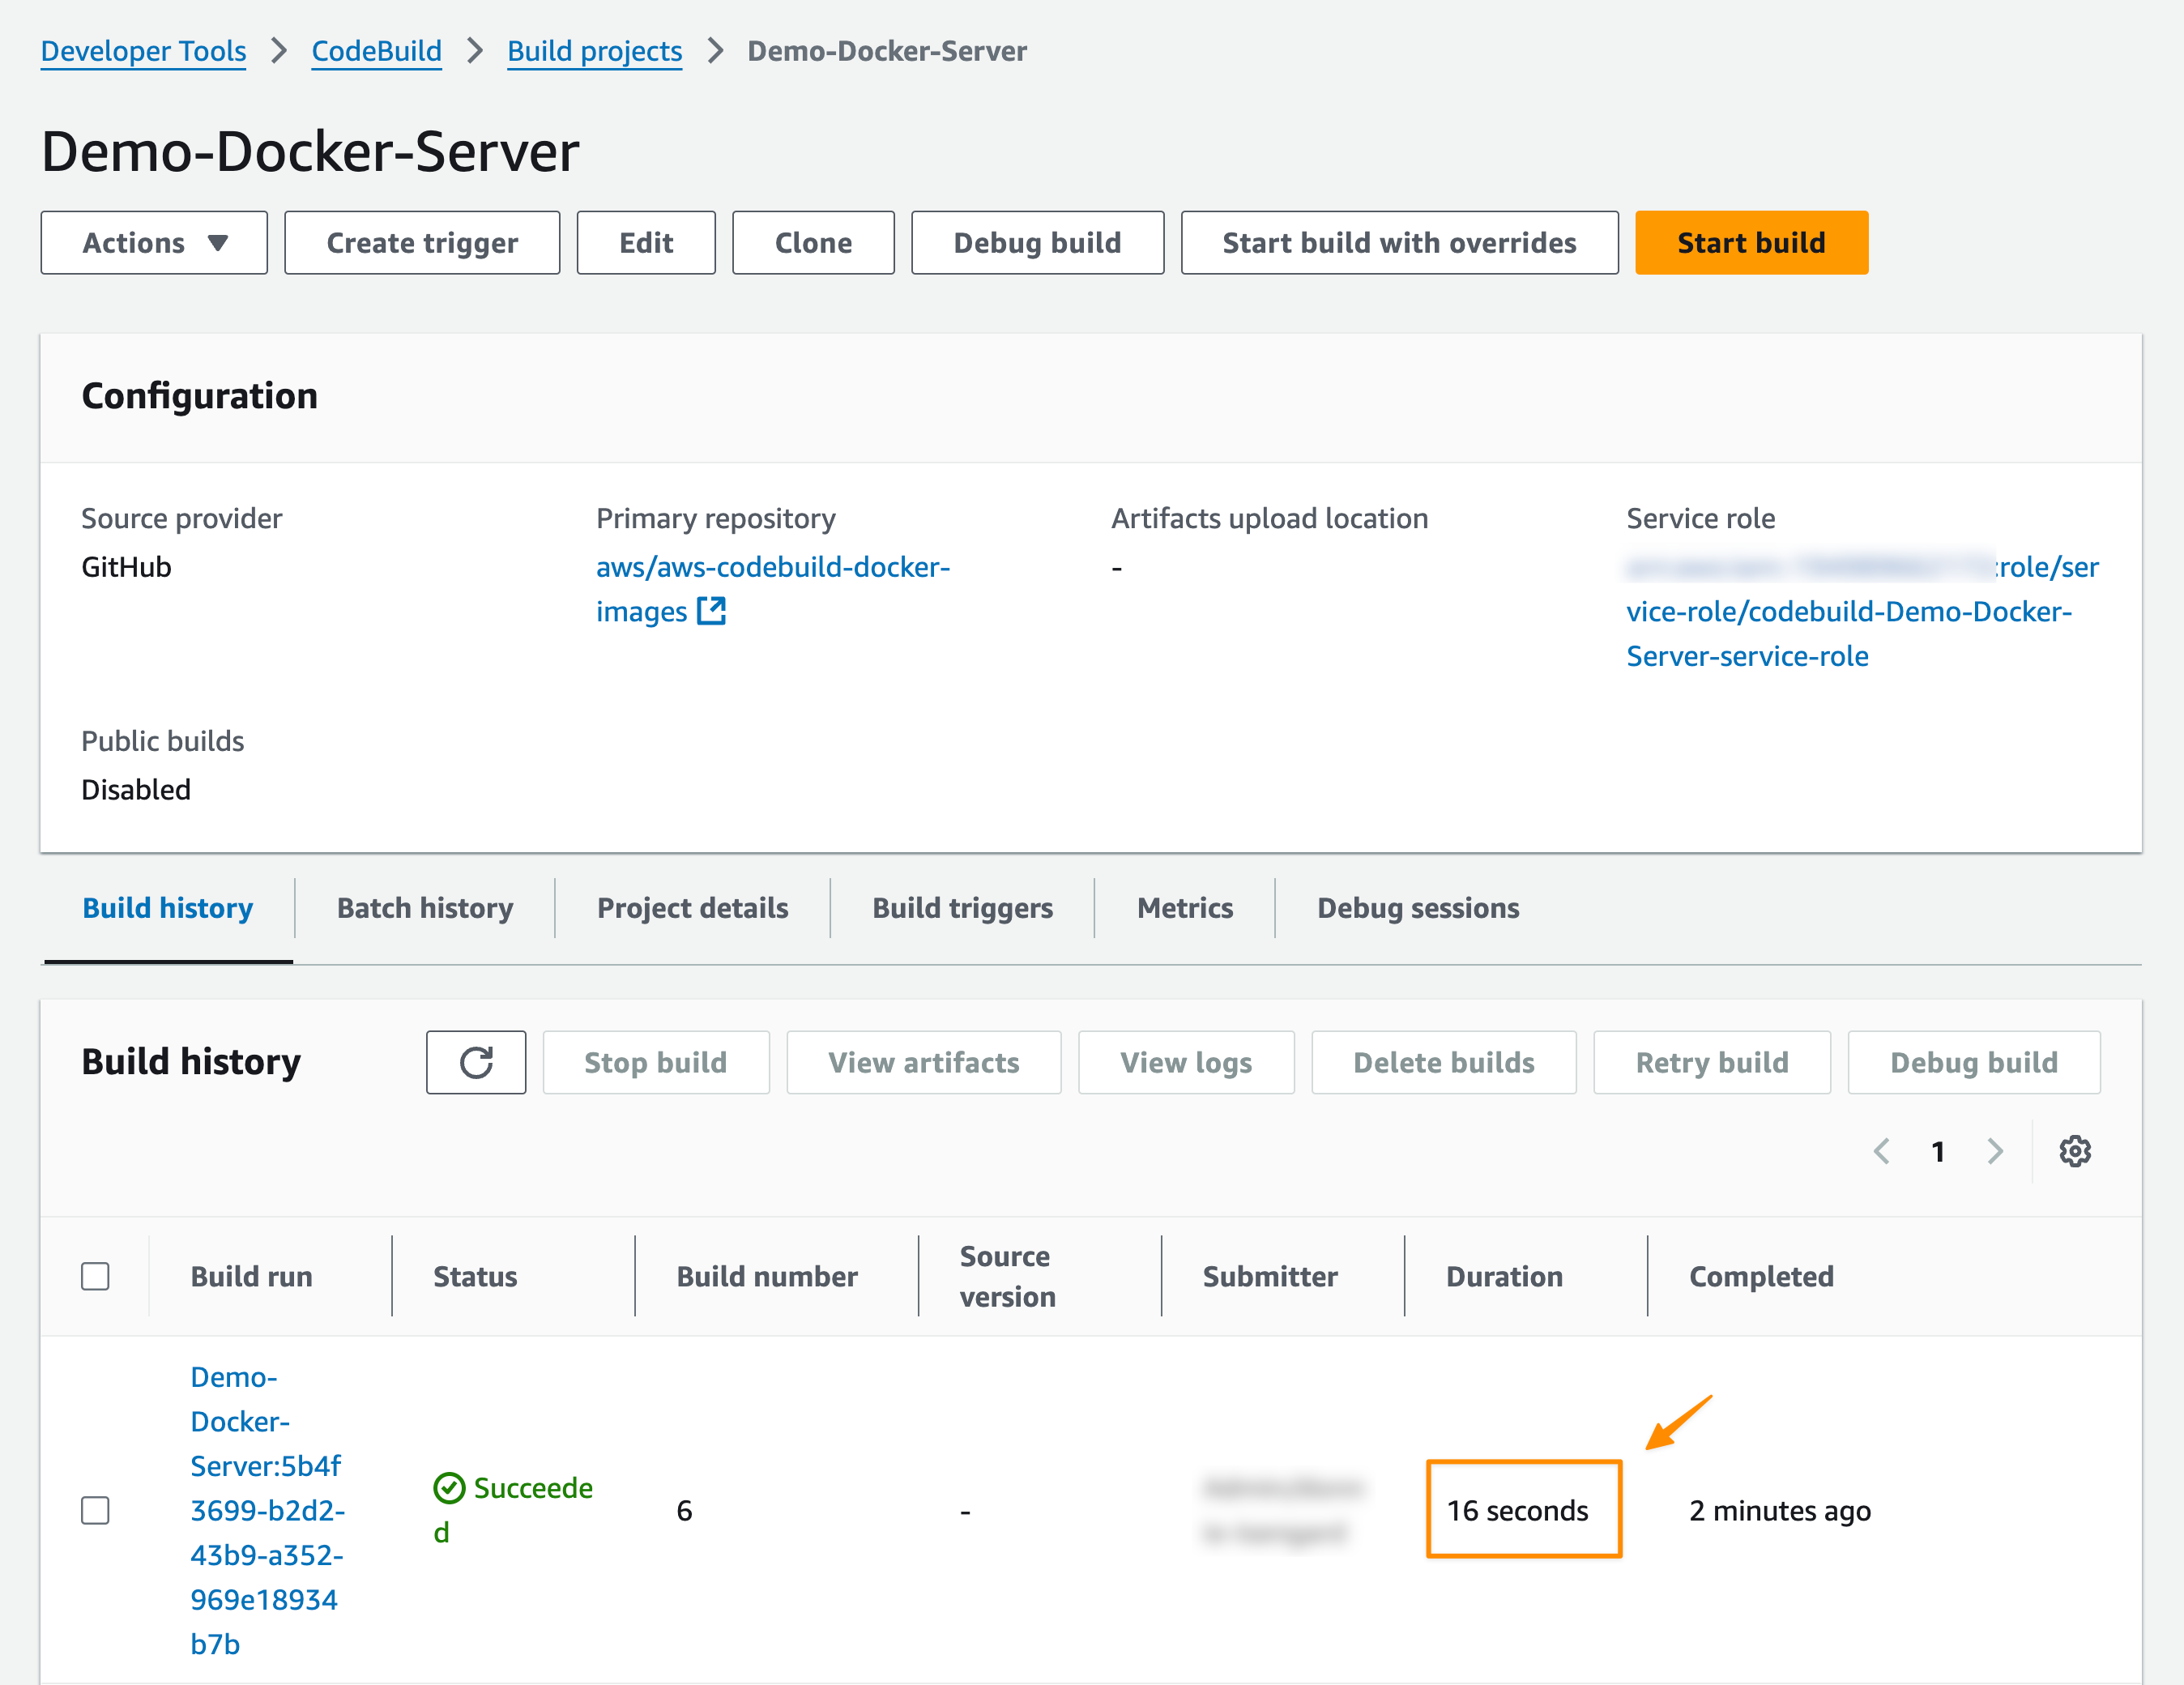
Task: Select all builds with header checkbox
Action: (x=95, y=1276)
